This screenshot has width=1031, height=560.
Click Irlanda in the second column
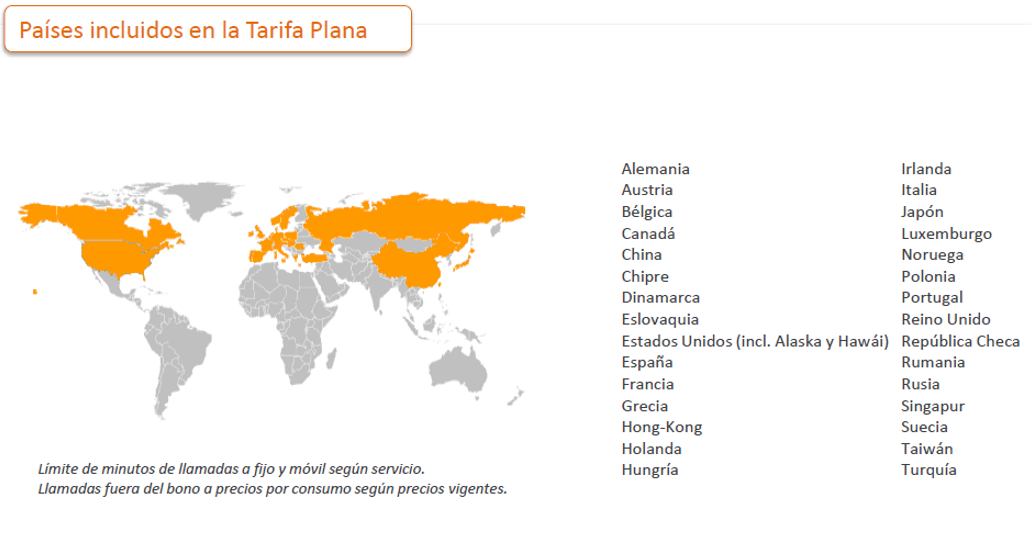[x=926, y=169]
